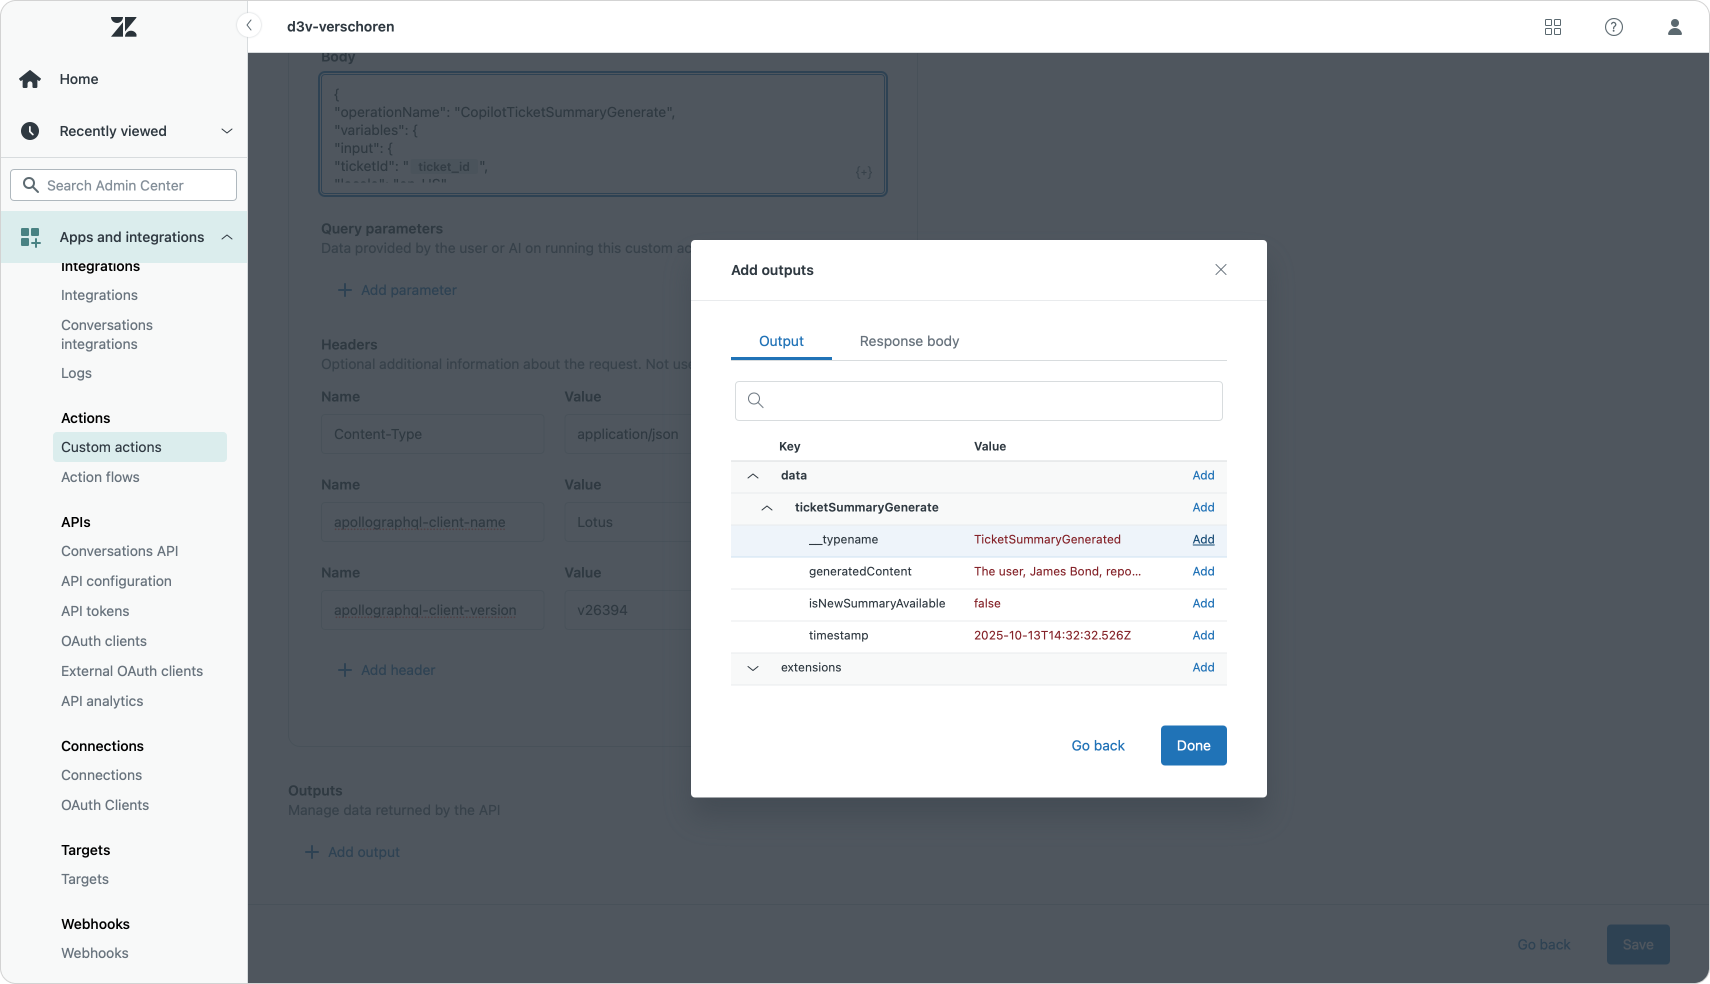Click the Zendesk logo icon

coord(124,27)
